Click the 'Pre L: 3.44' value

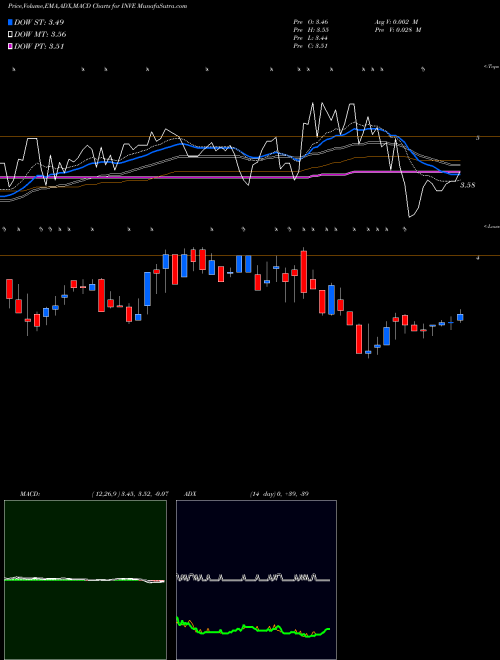coord(311,38)
